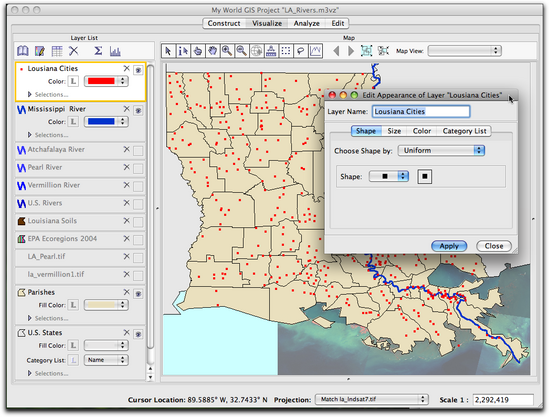Switch to the Analyze tab
This screenshot has height=417, width=549.
306,23
